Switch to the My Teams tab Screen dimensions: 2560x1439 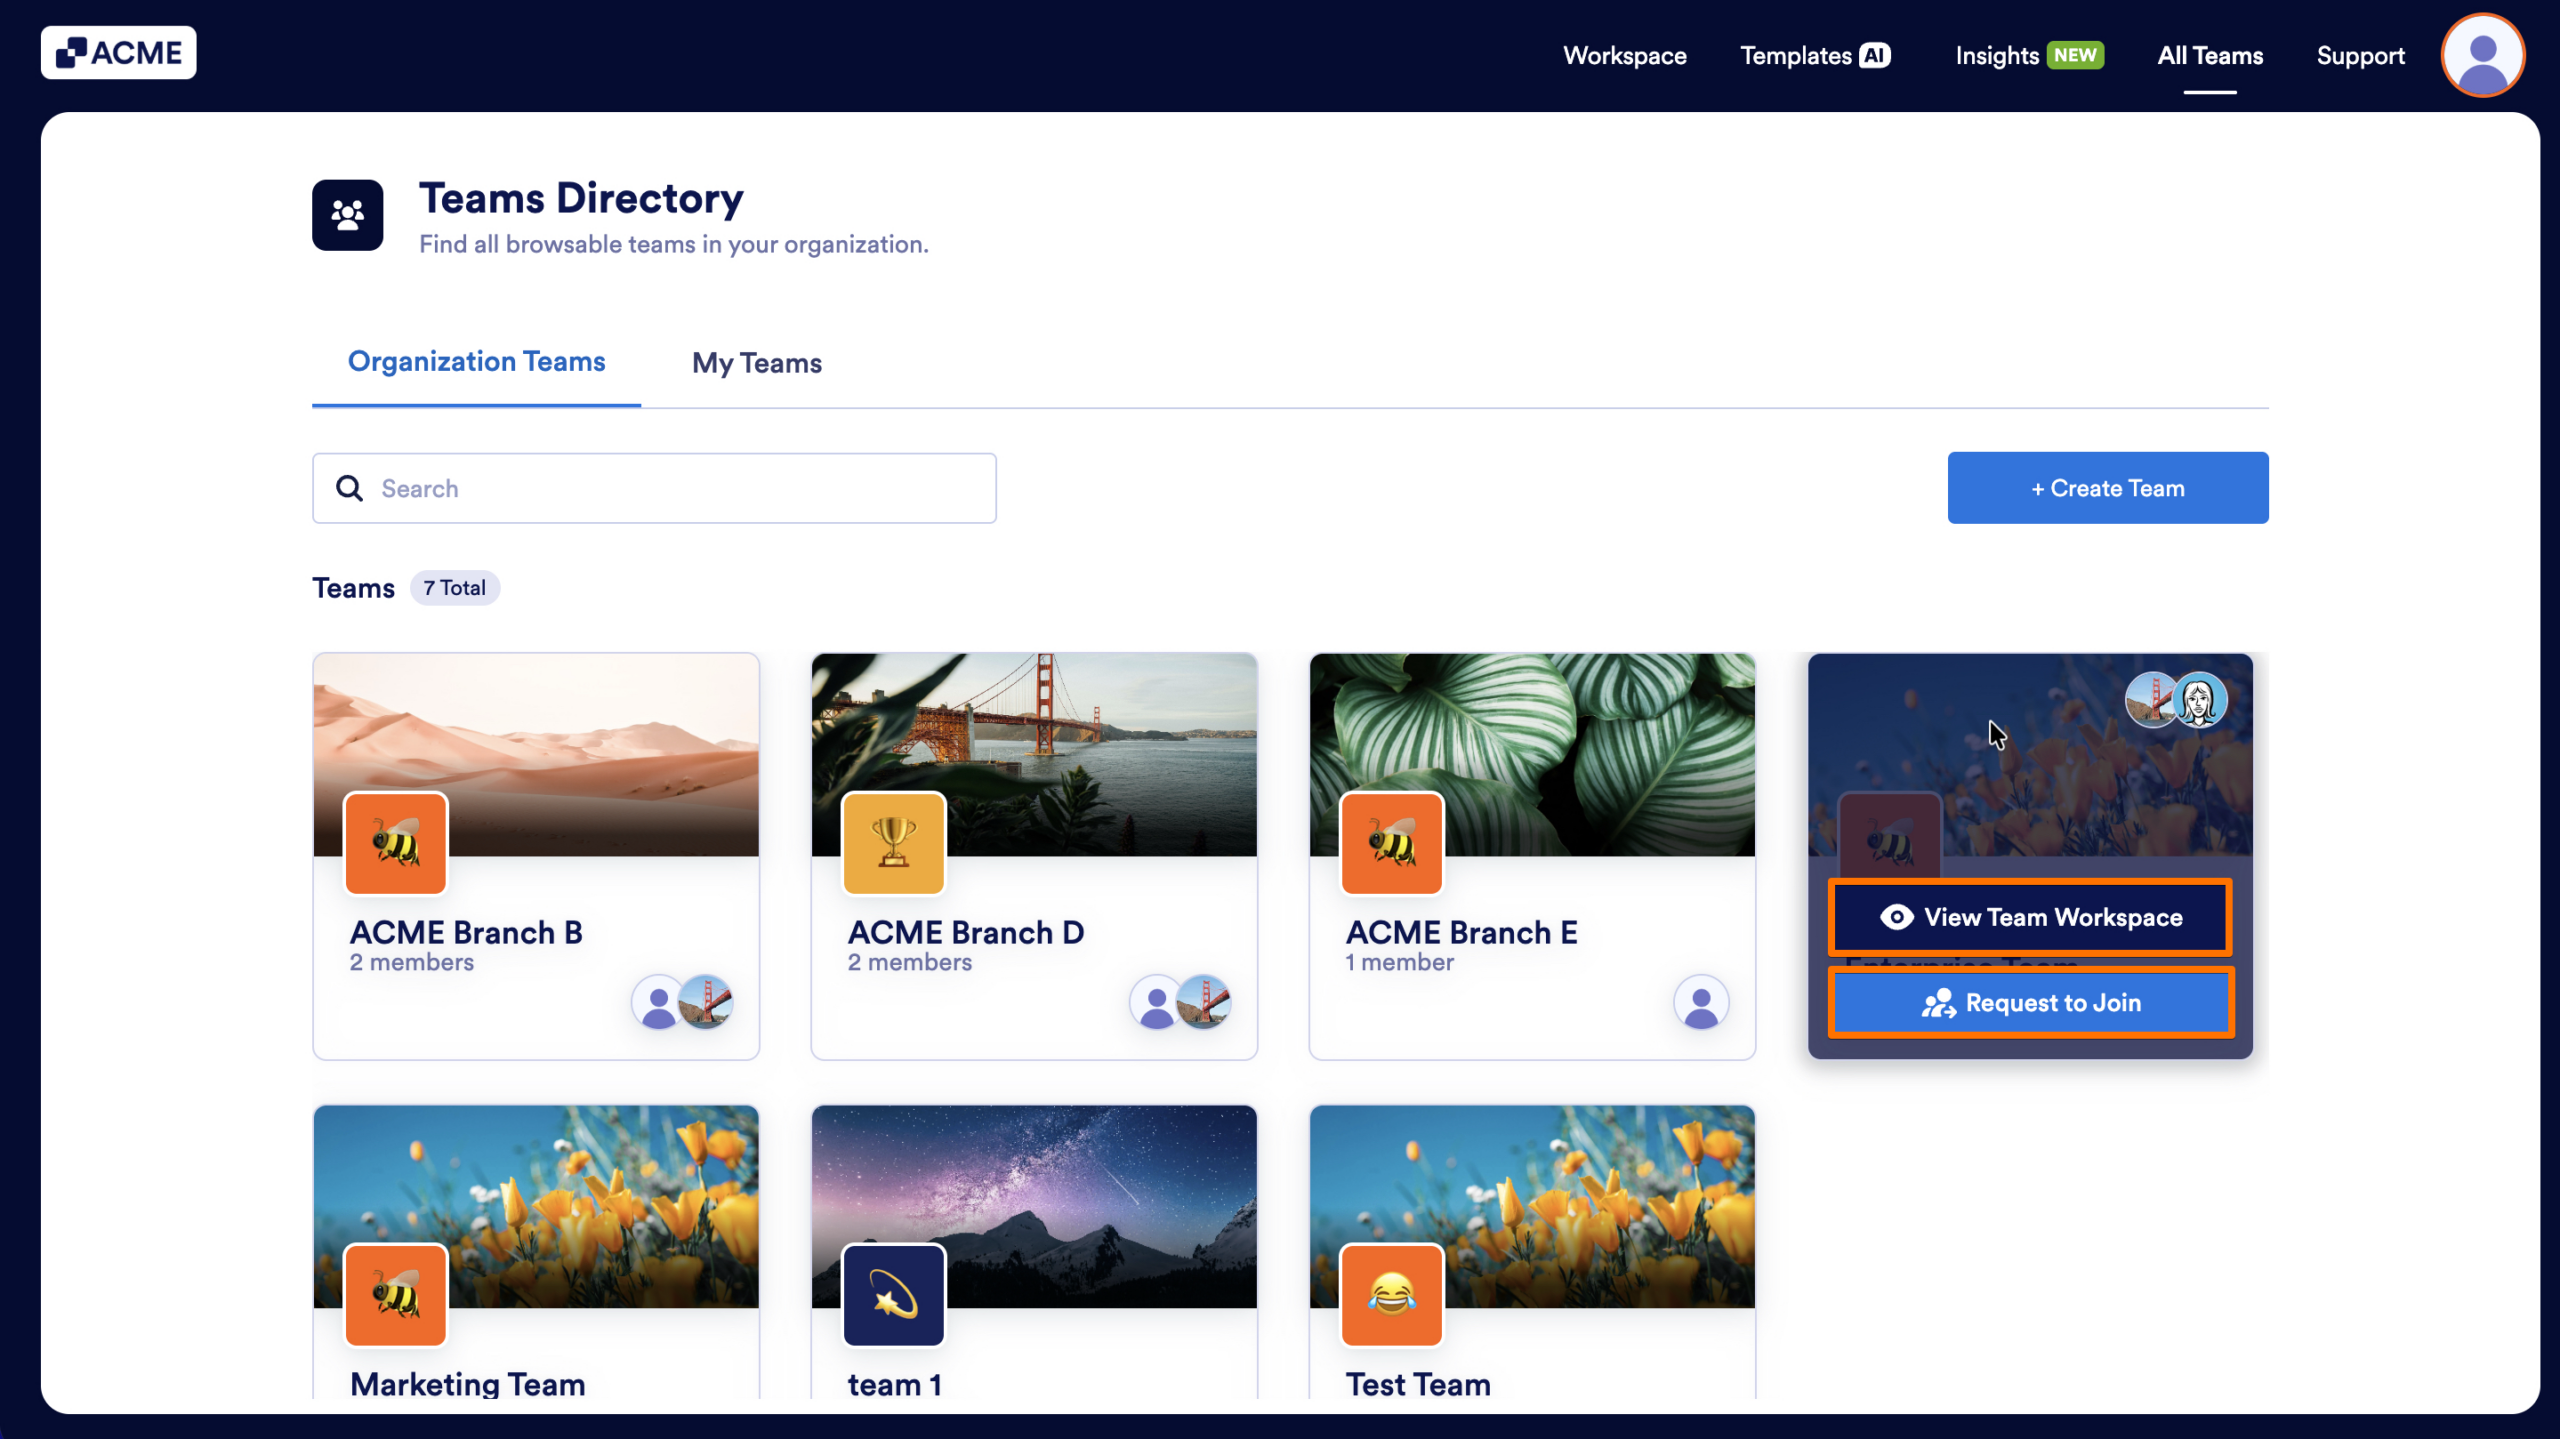757,363
